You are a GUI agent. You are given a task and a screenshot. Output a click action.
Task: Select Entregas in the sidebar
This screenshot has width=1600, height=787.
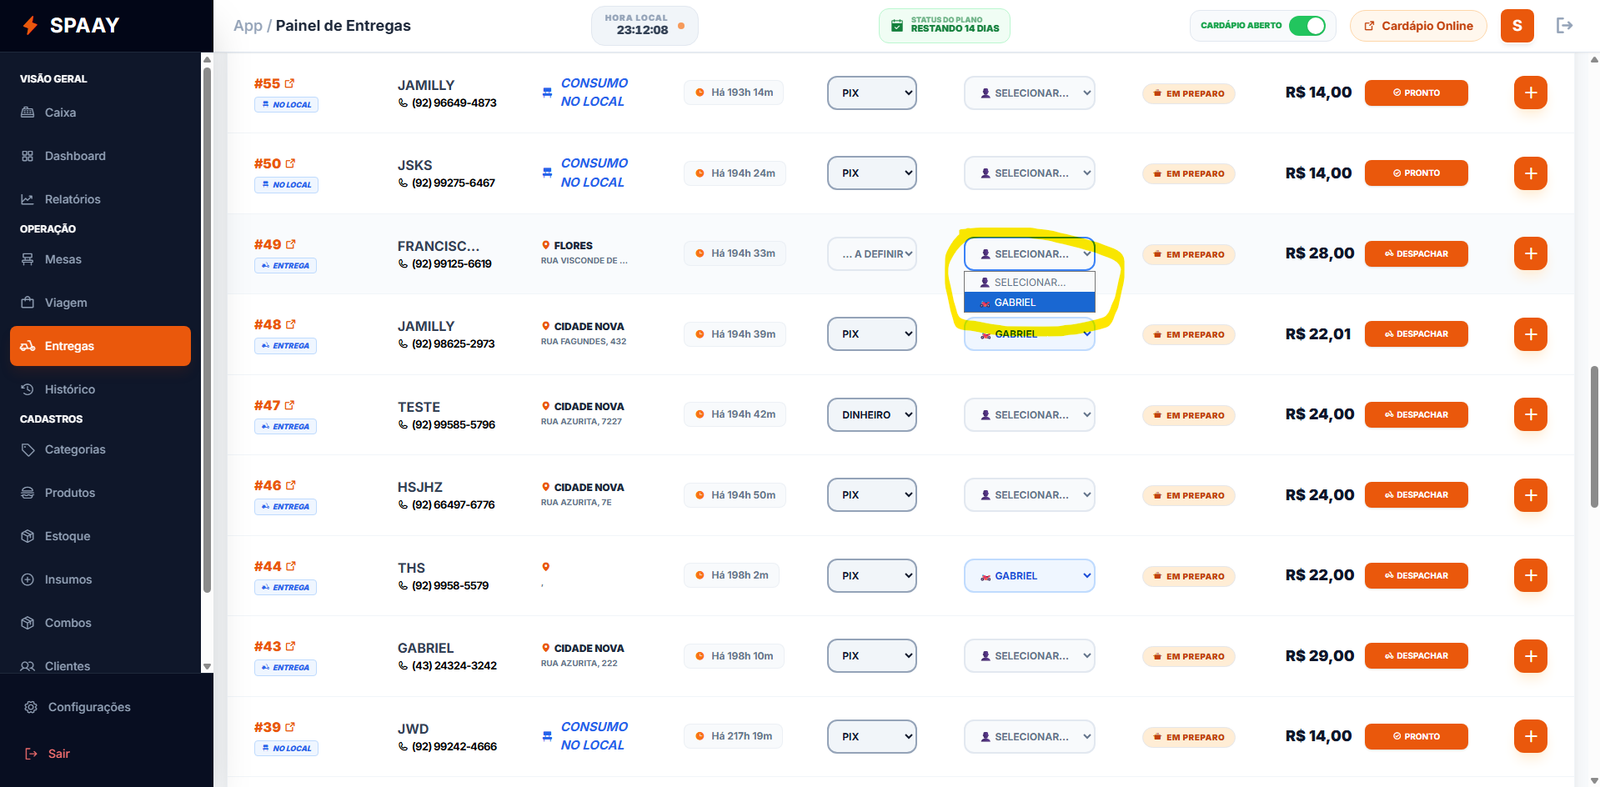(x=100, y=346)
